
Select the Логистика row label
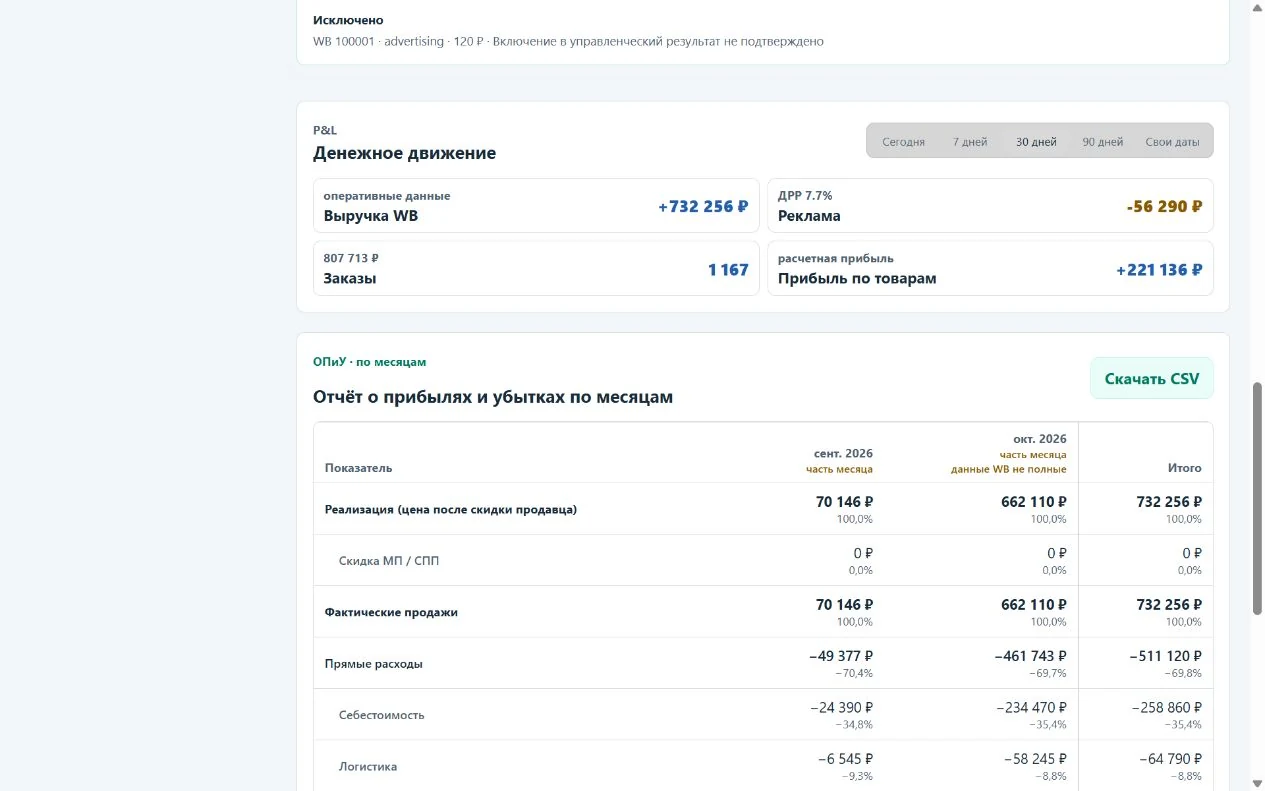point(368,767)
